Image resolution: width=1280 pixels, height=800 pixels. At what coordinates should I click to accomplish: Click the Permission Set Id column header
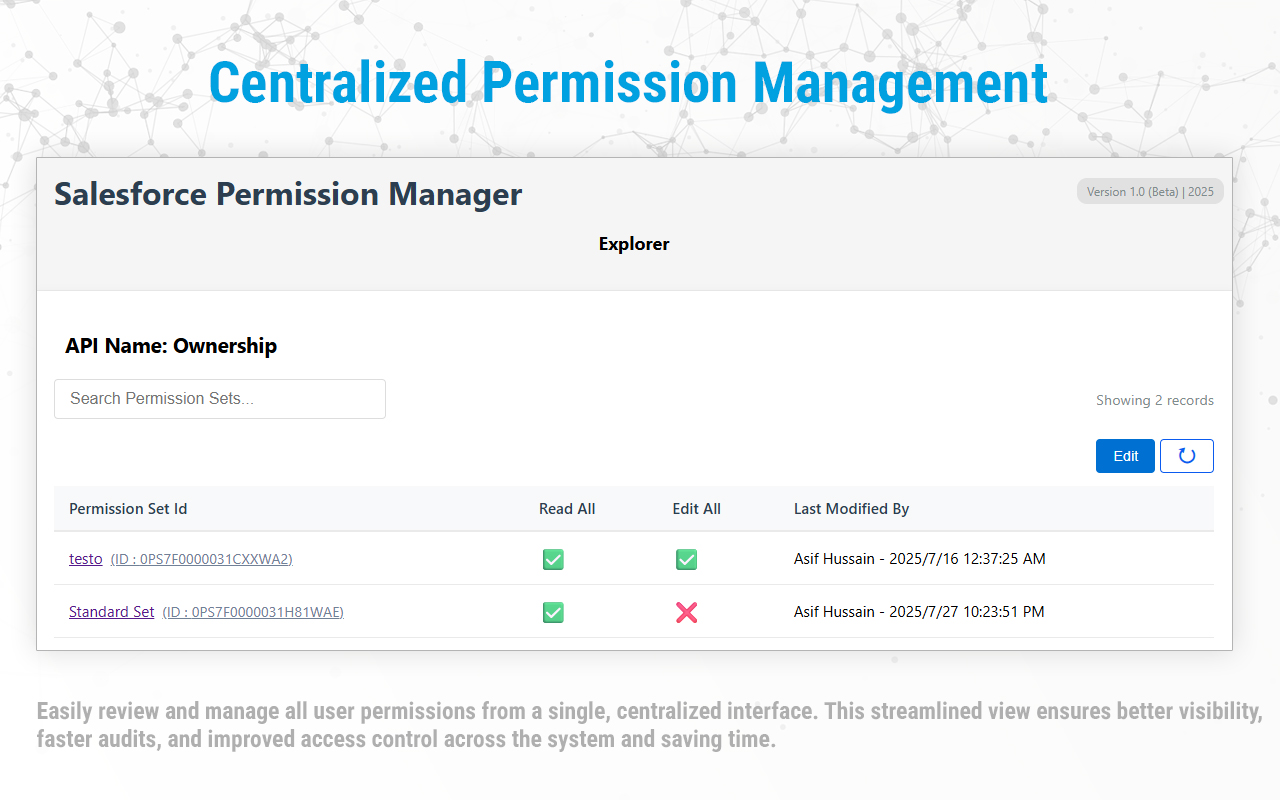tap(128, 509)
